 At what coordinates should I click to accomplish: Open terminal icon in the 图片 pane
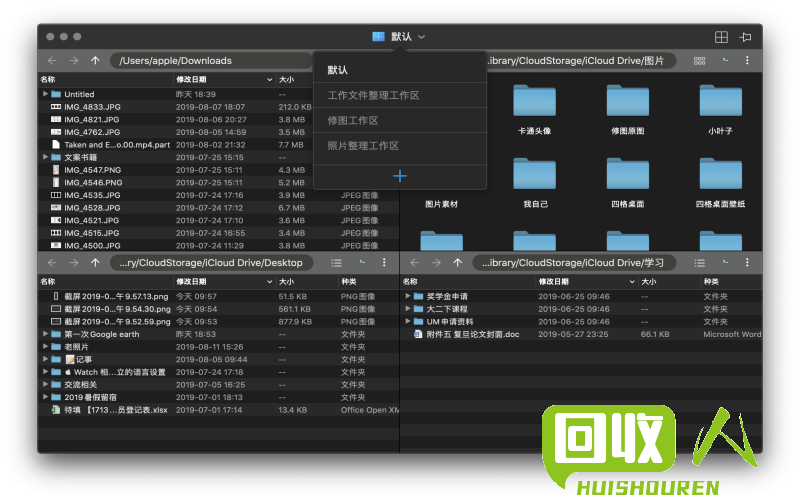point(725,60)
